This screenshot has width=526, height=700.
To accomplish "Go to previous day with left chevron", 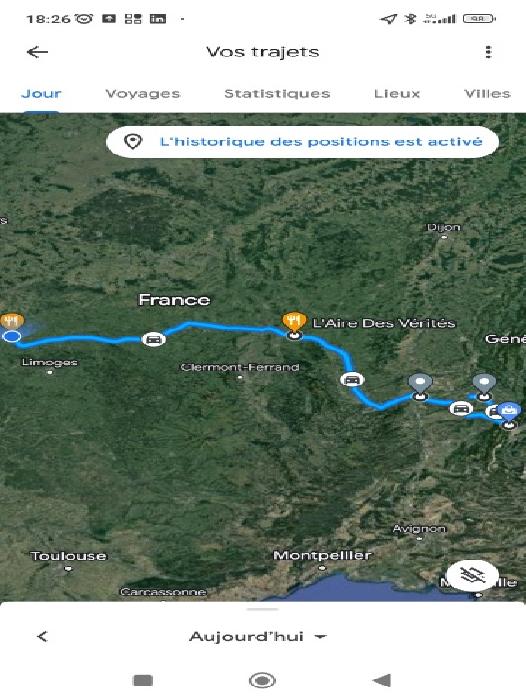I will 42,636.
